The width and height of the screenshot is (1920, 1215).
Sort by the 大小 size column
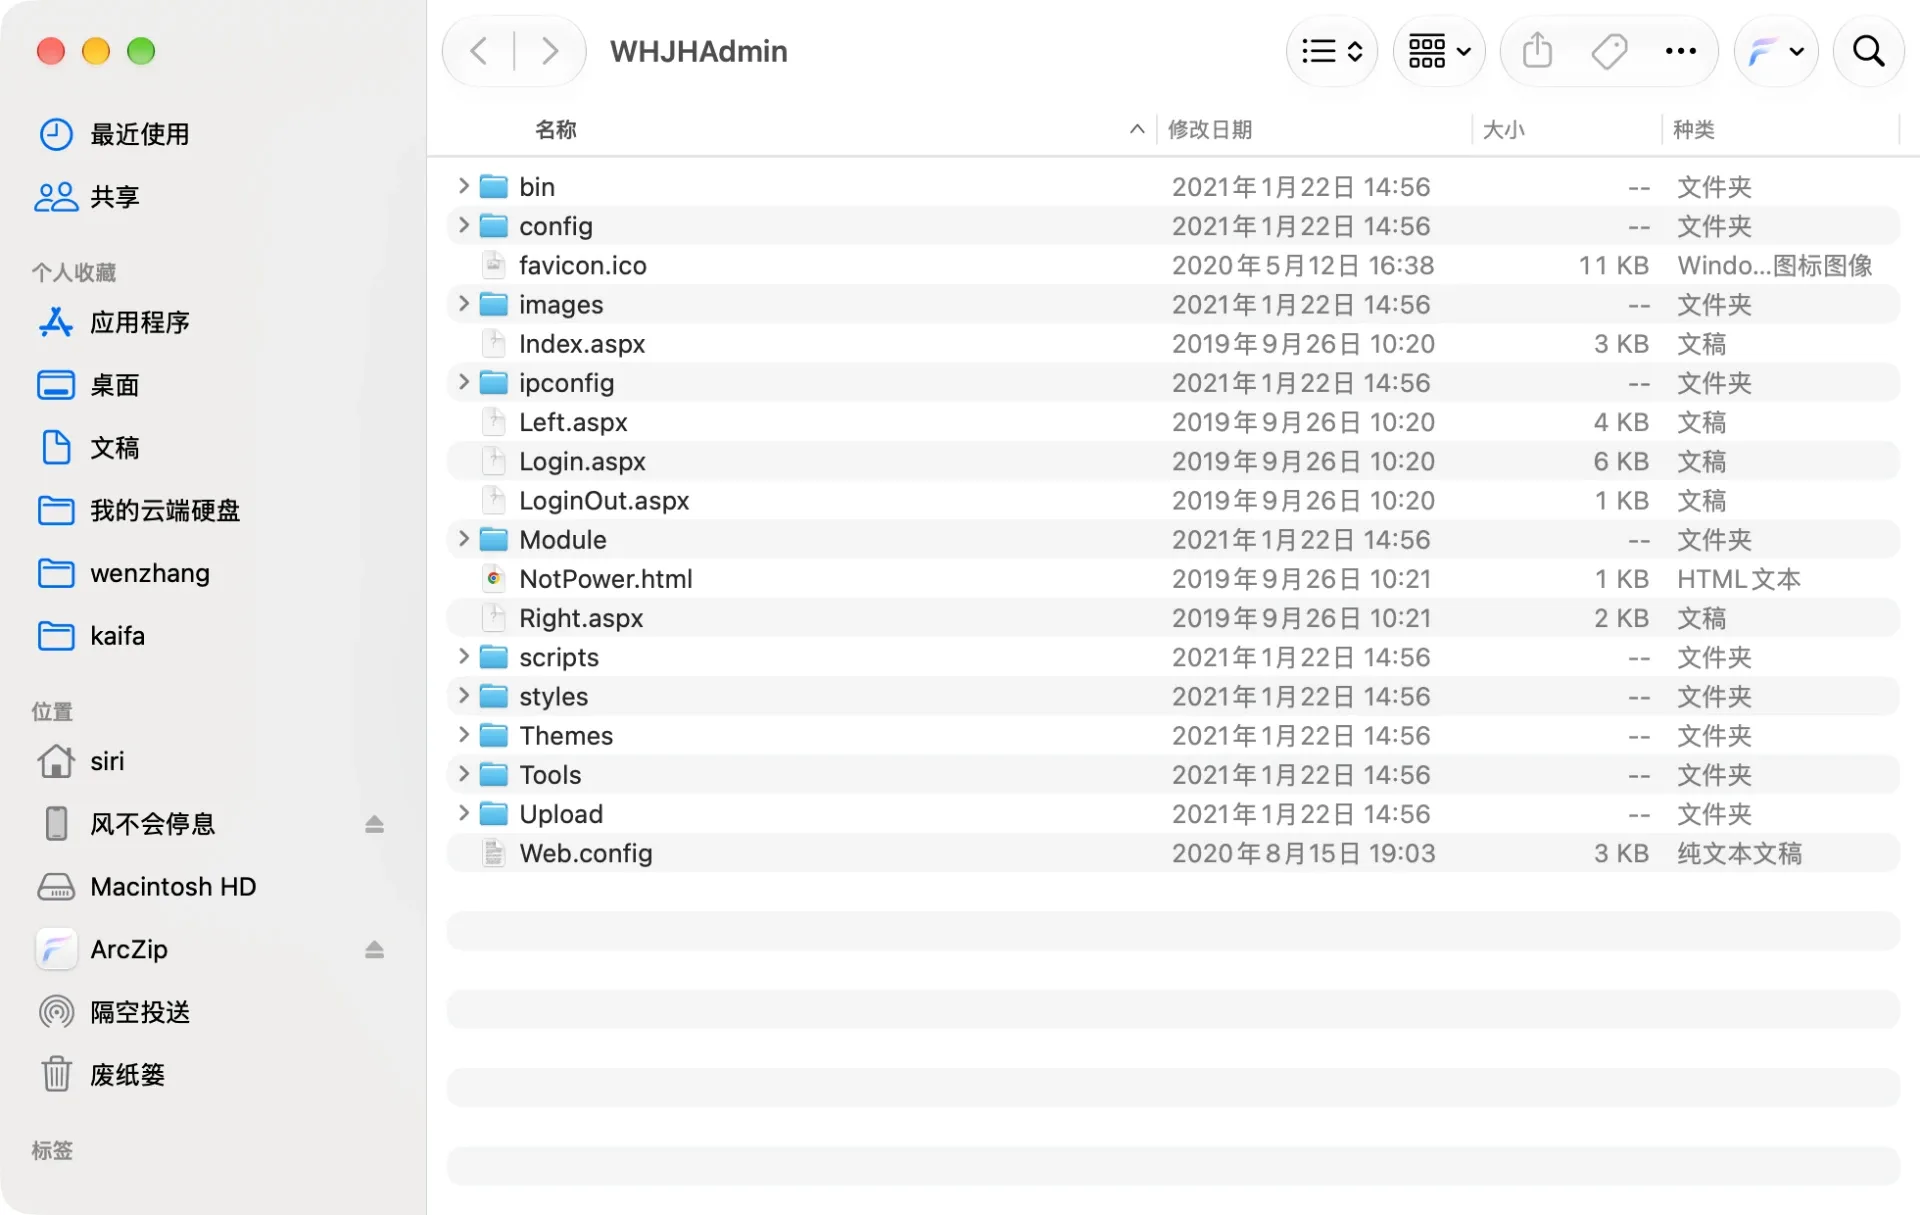point(1503,129)
